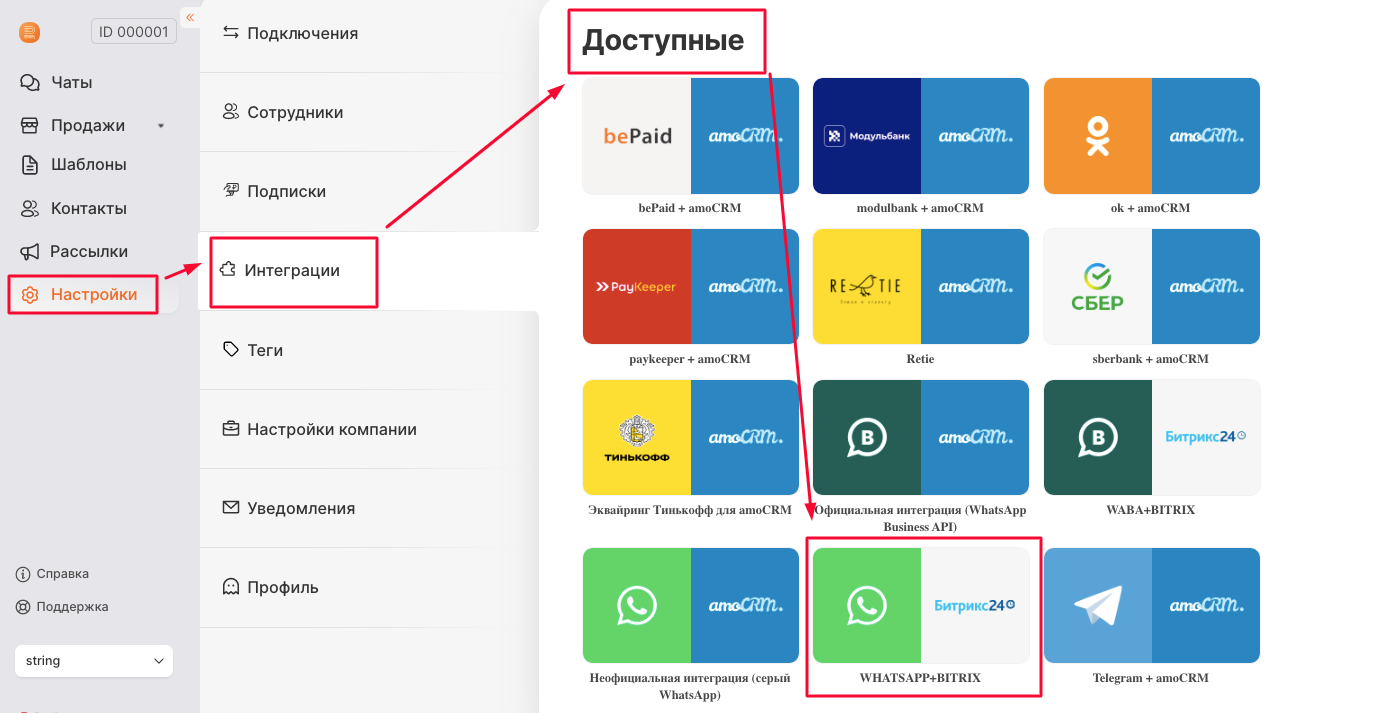Collapse the sidebar with double-chevron arrow

[189, 17]
